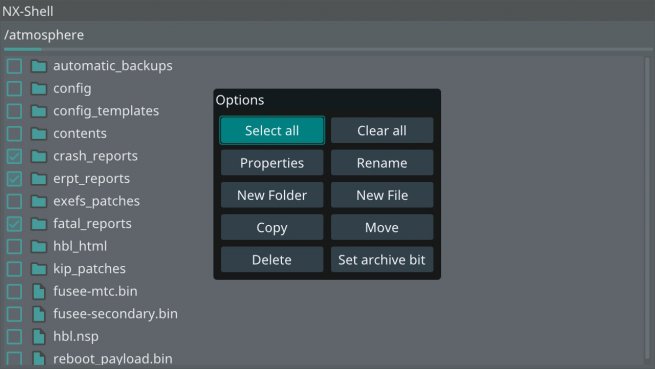Image resolution: width=655 pixels, height=369 pixels.
Task: Select the contents folder name
Action: tap(80, 134)
